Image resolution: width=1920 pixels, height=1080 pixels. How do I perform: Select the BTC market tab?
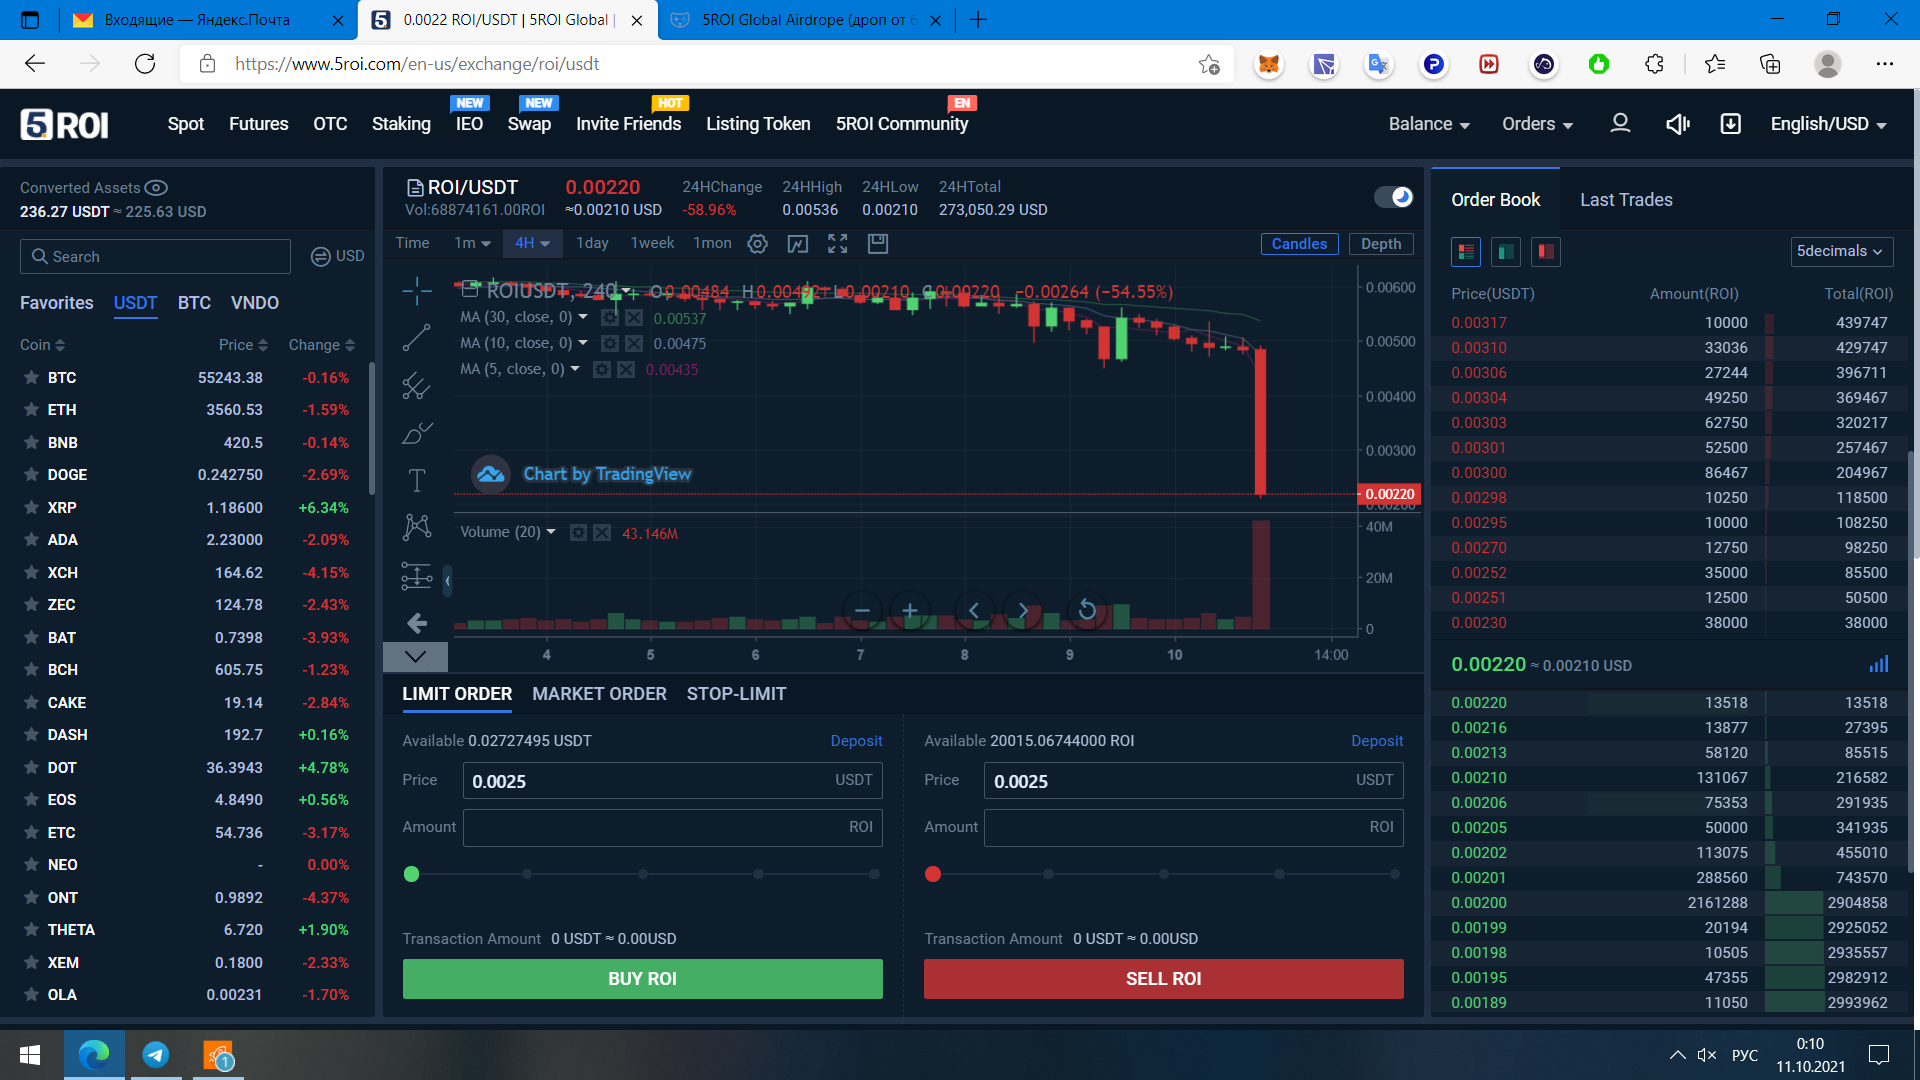click(x=194, y=303)
